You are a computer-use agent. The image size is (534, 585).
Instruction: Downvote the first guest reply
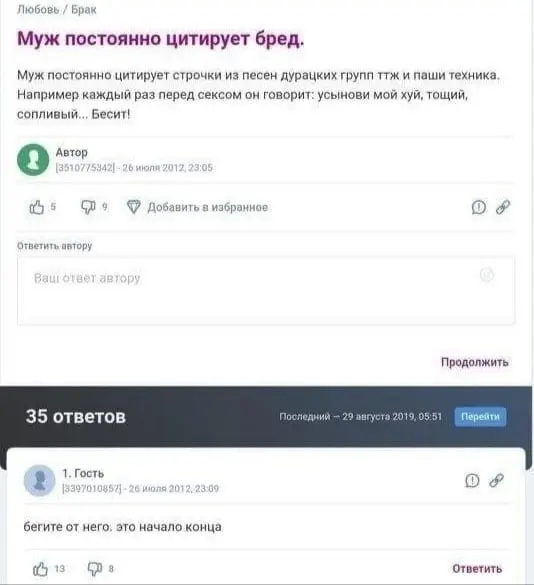(95, 569)
